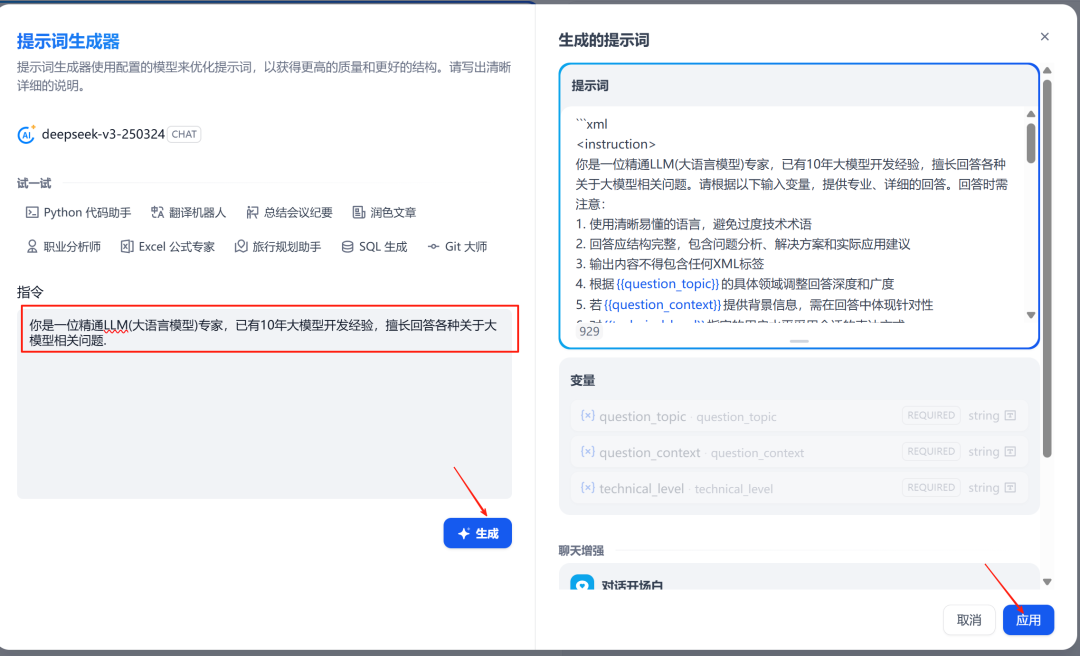Screen dimensions: 1080x656
Task: Click the 提示词生成器 title
Action: pos(68,41)
